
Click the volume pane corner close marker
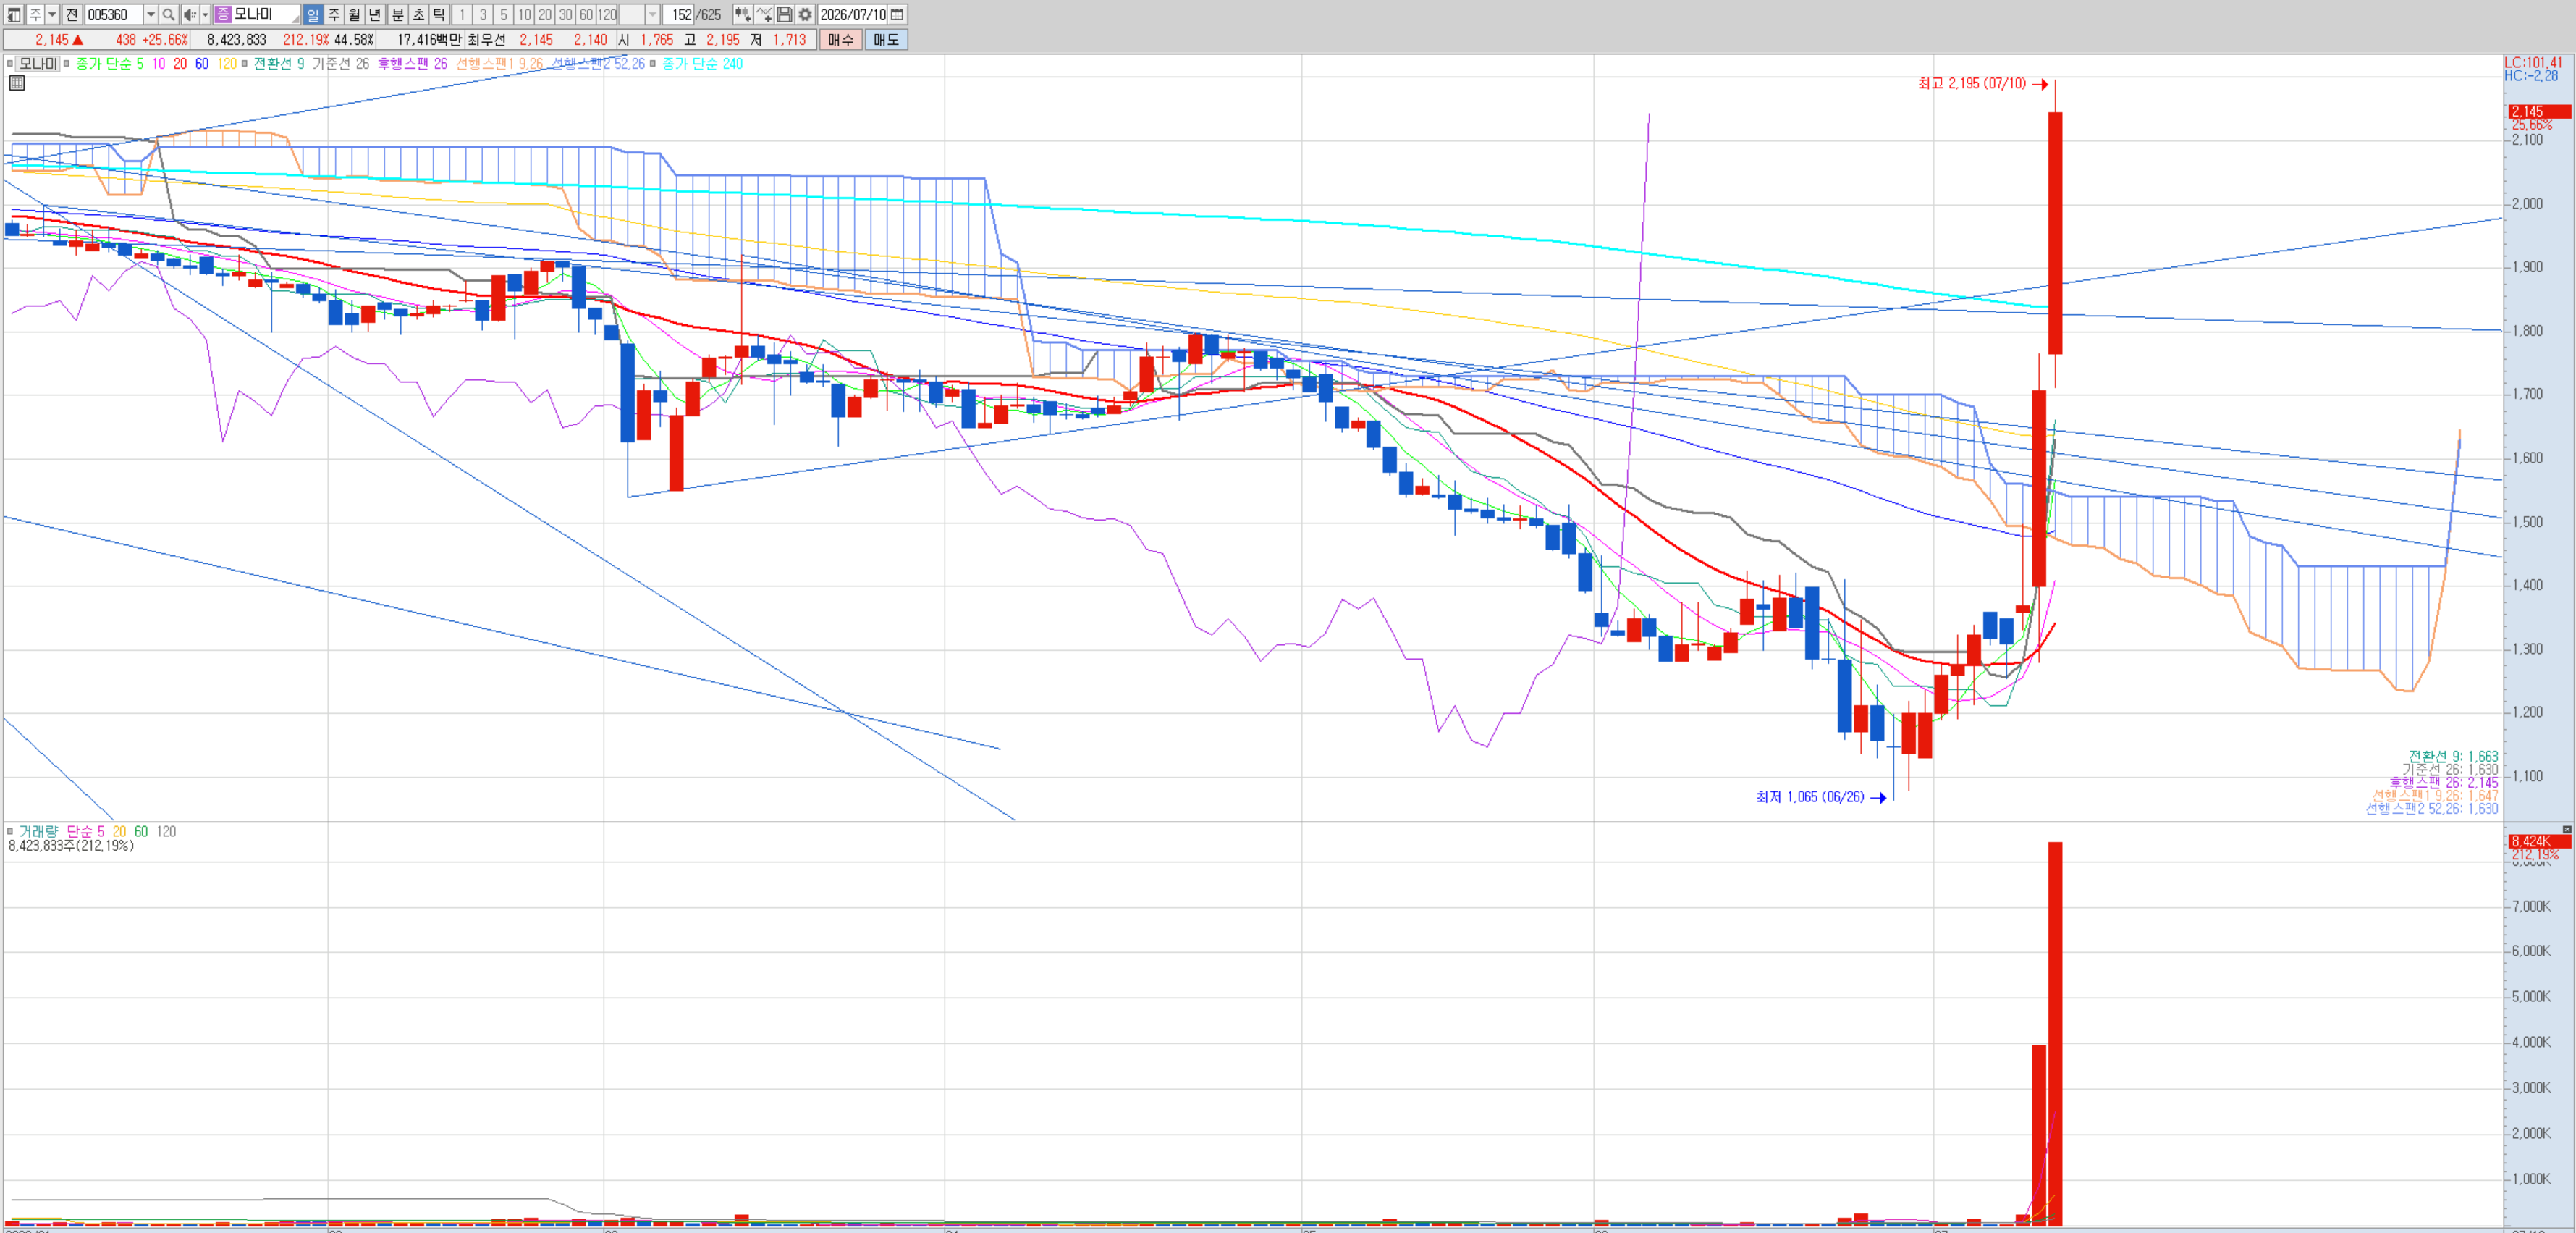[2566, 829]
